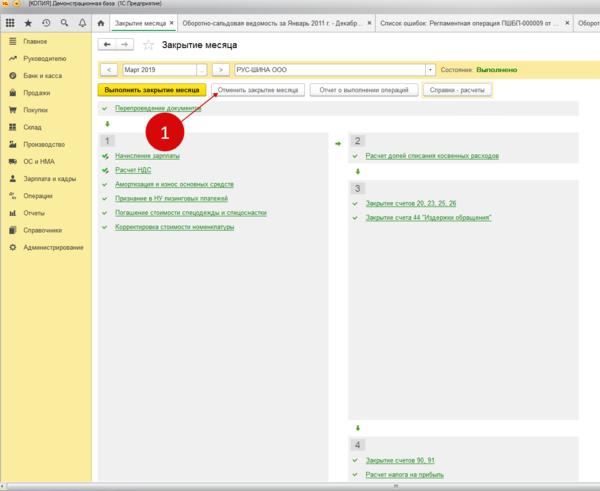
Task: Click the back arrow navigation button
Action: point(107,45)
